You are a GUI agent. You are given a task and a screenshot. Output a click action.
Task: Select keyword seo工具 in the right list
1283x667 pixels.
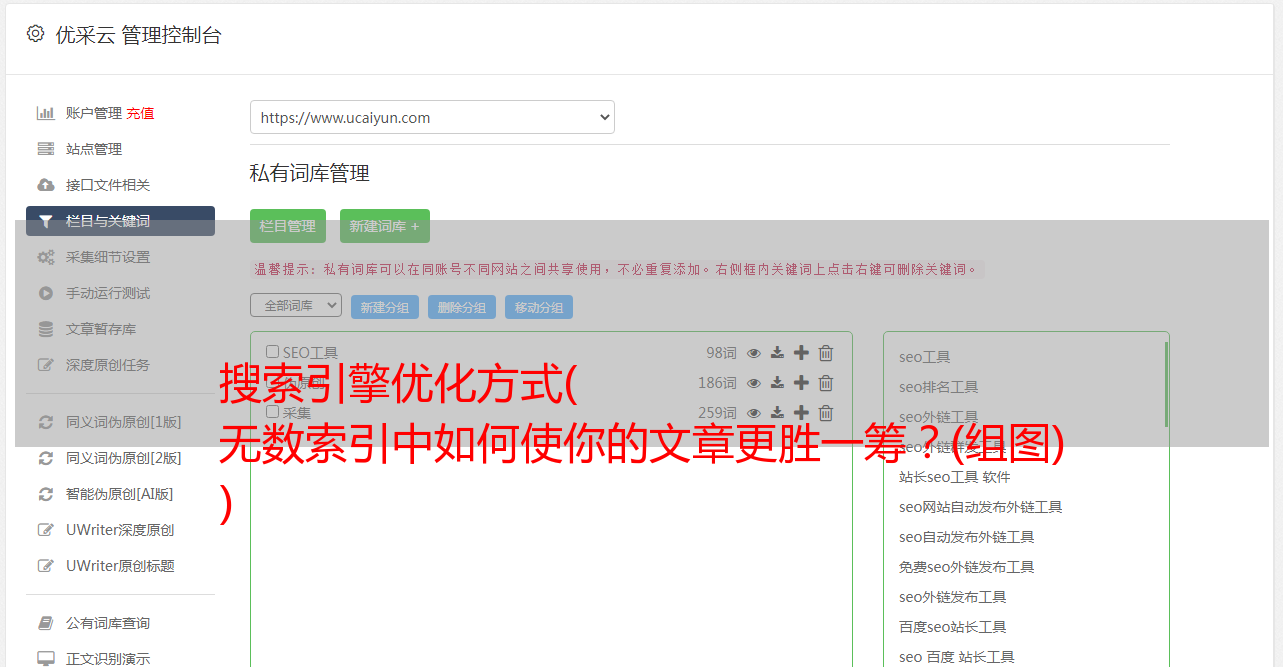pyautogui.click(x=924, y=357)
